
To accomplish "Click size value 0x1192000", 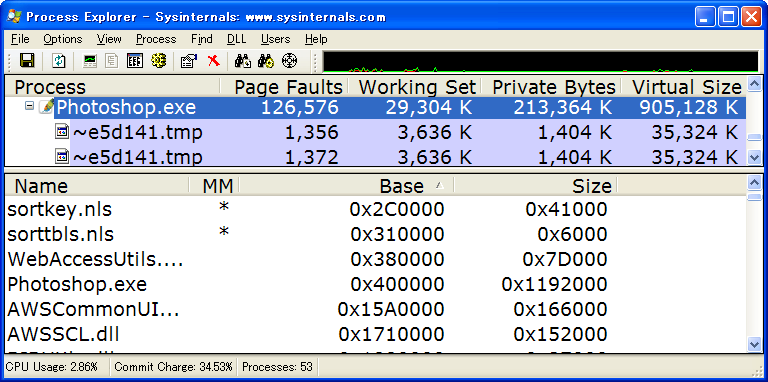I will pos(554,285).
